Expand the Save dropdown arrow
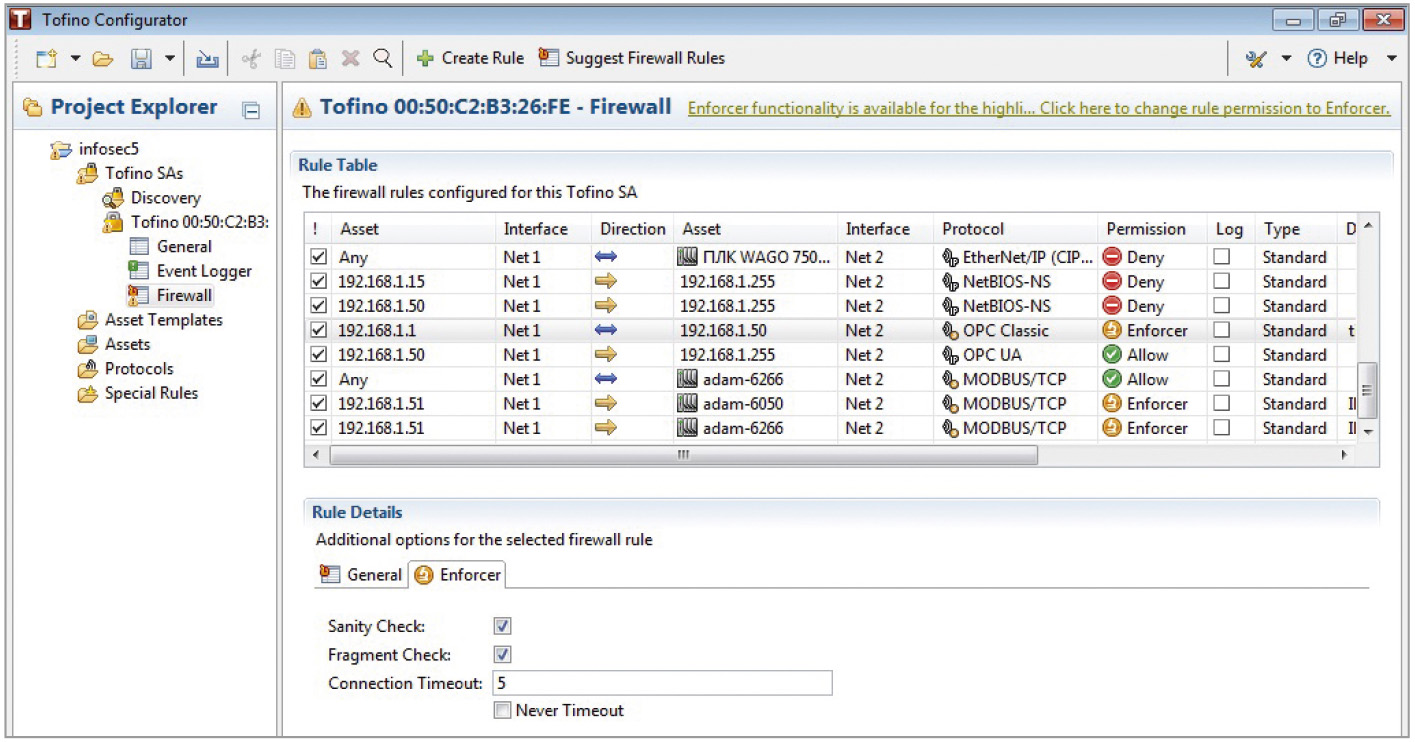 (169, 59)
